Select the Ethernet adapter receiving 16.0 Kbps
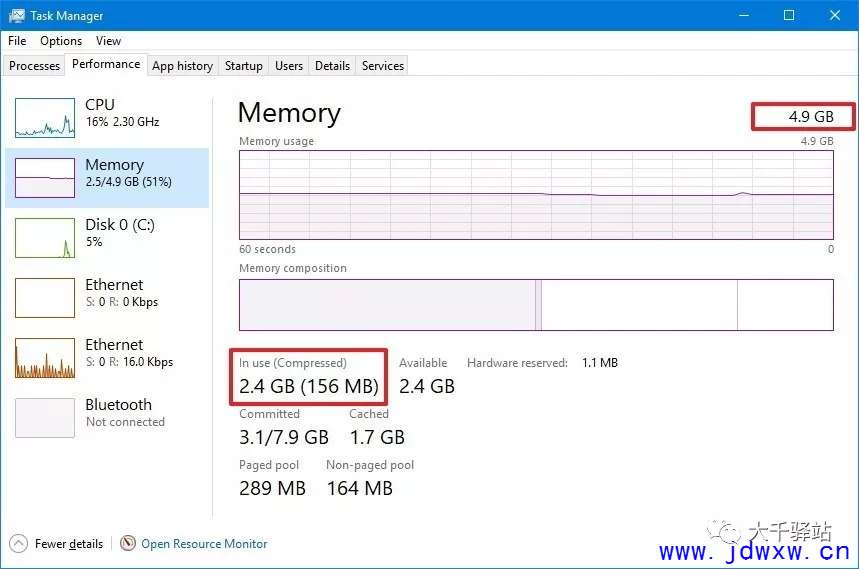This screenshot has width=859, height=569. pyautogui.click(x=107, y=358)
